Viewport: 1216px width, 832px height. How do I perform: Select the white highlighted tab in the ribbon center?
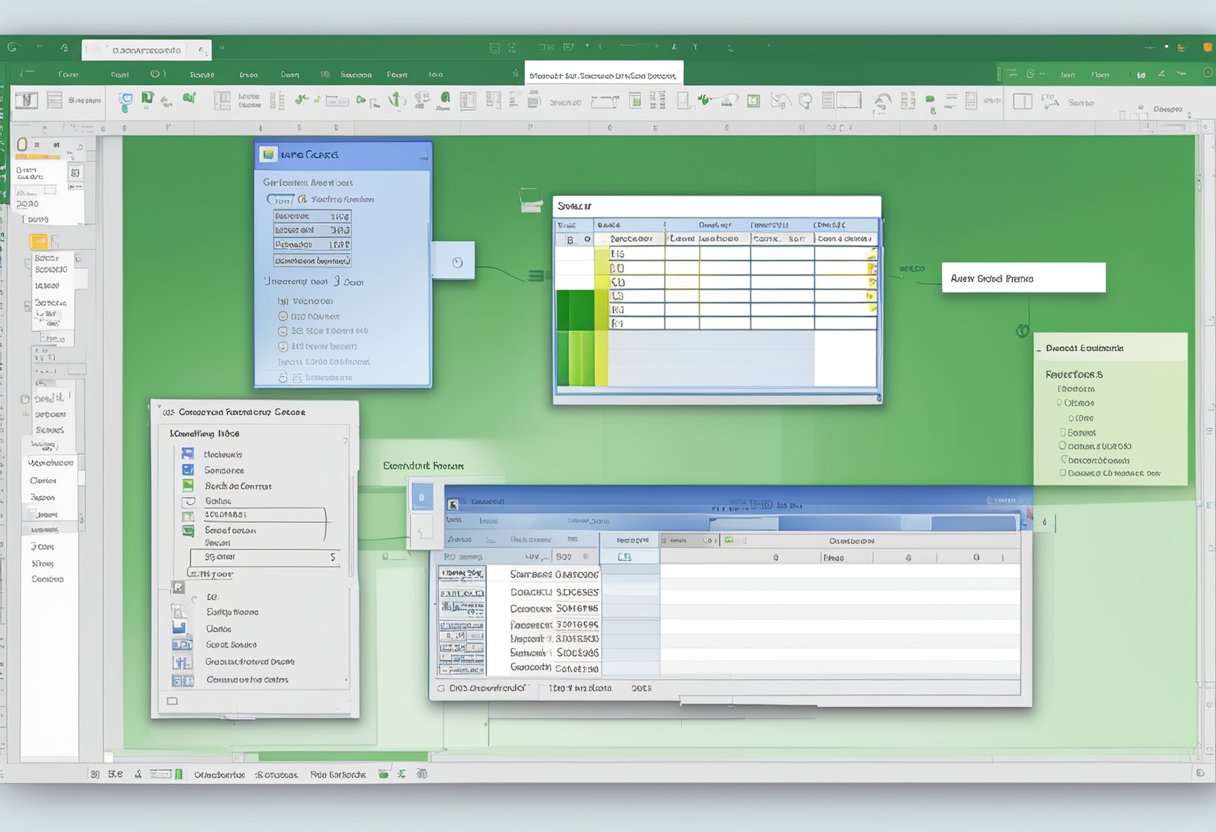pos(603,74)
